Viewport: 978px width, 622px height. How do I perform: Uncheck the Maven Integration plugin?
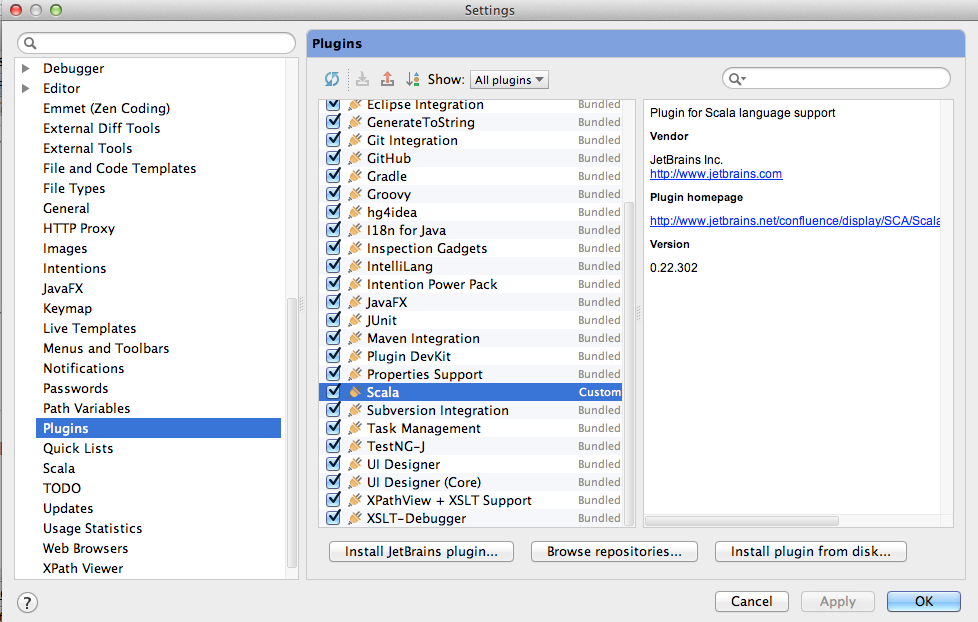pyautogui.click(x=332, y=338)
